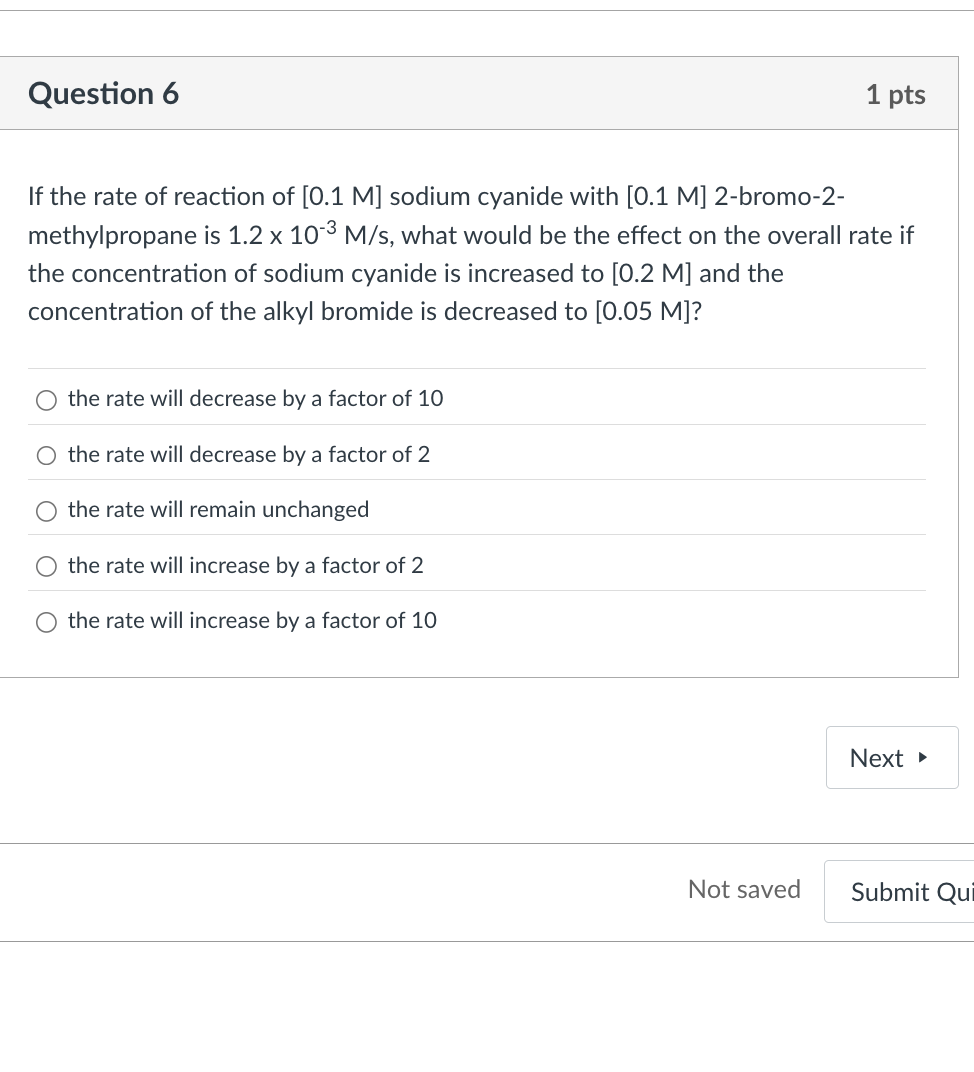Select 'the rate will increase by a factor of 10'

[x=46, y=622]
